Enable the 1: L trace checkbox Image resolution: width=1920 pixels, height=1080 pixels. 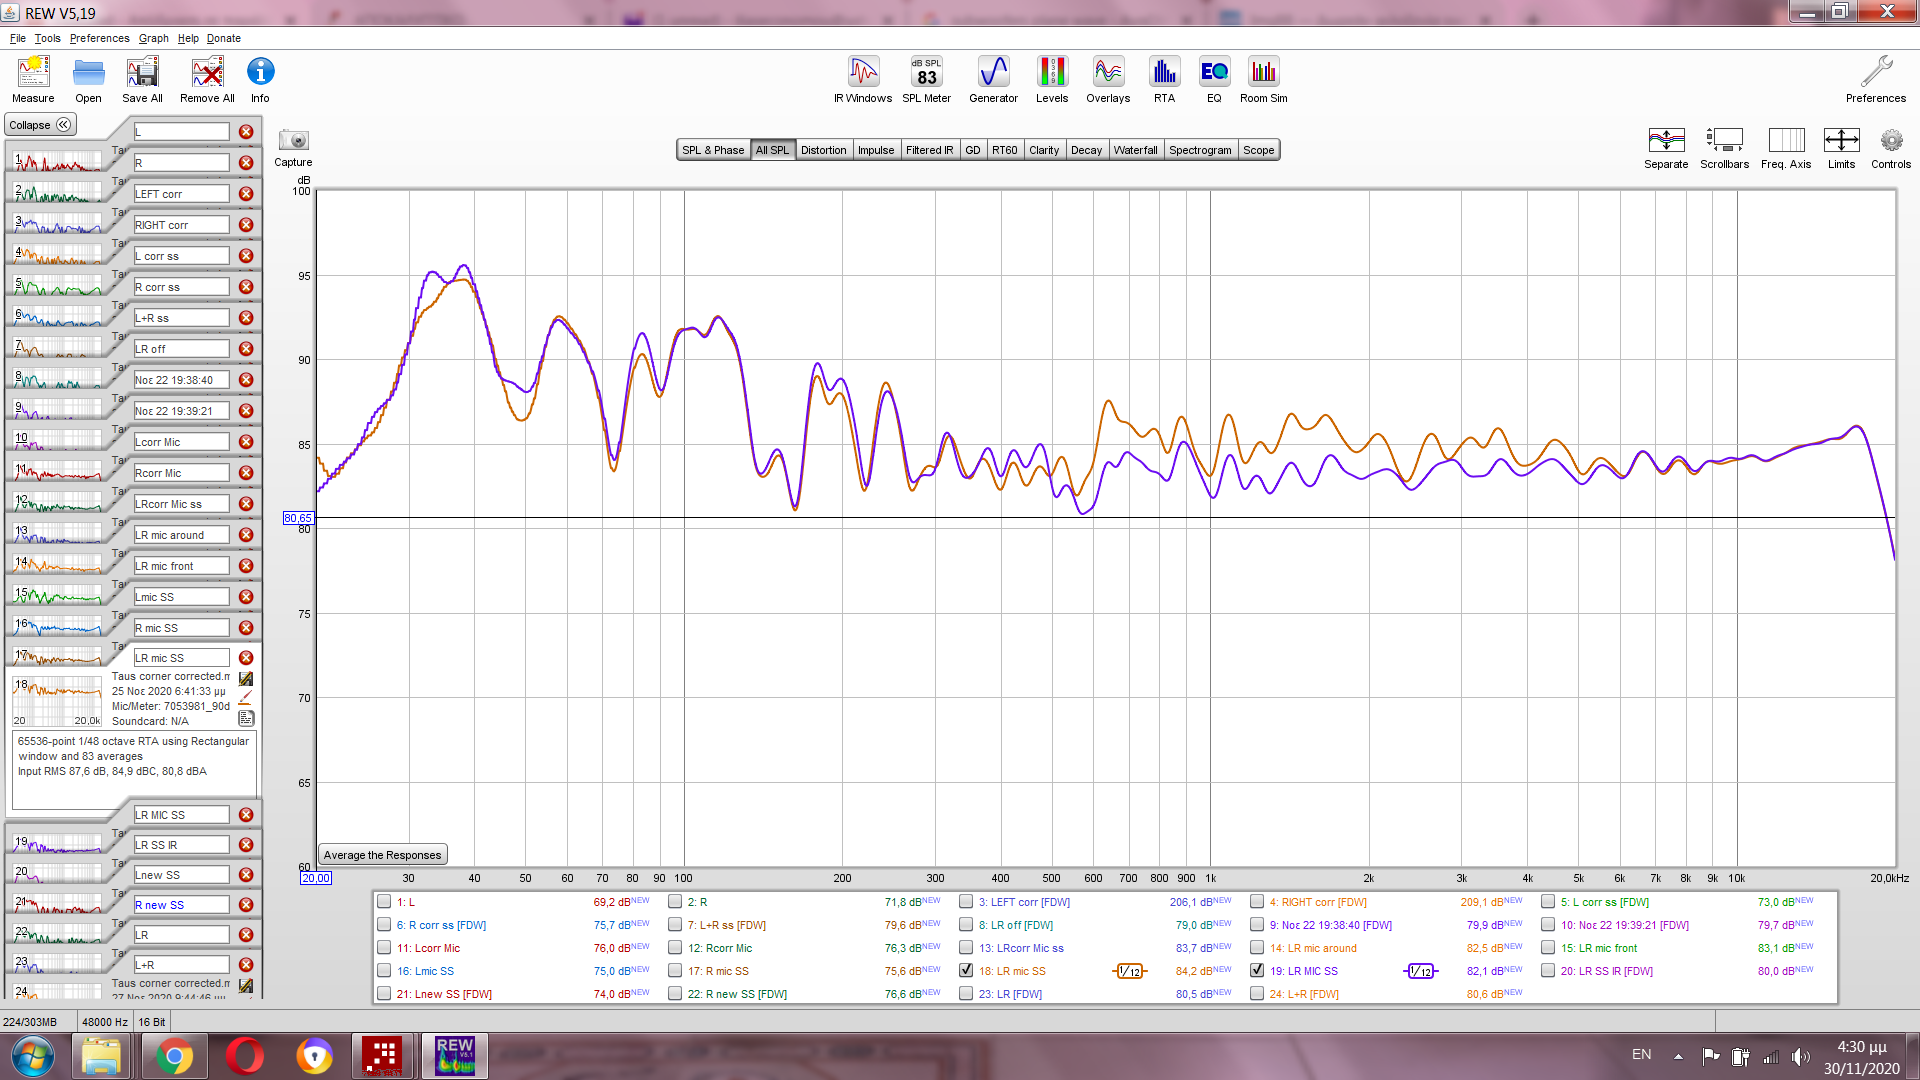(x=384, y=902)
